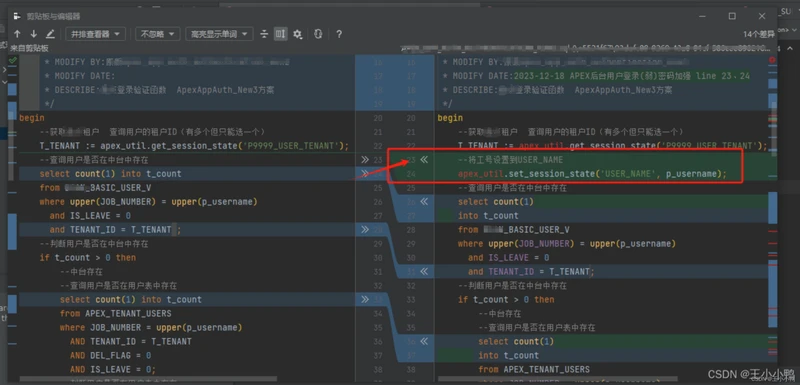Click the --判断用户是否在中台中存在 comment in left pane
Image resolution: width=800 pixels, height=385 pixels.
point(94,244)
